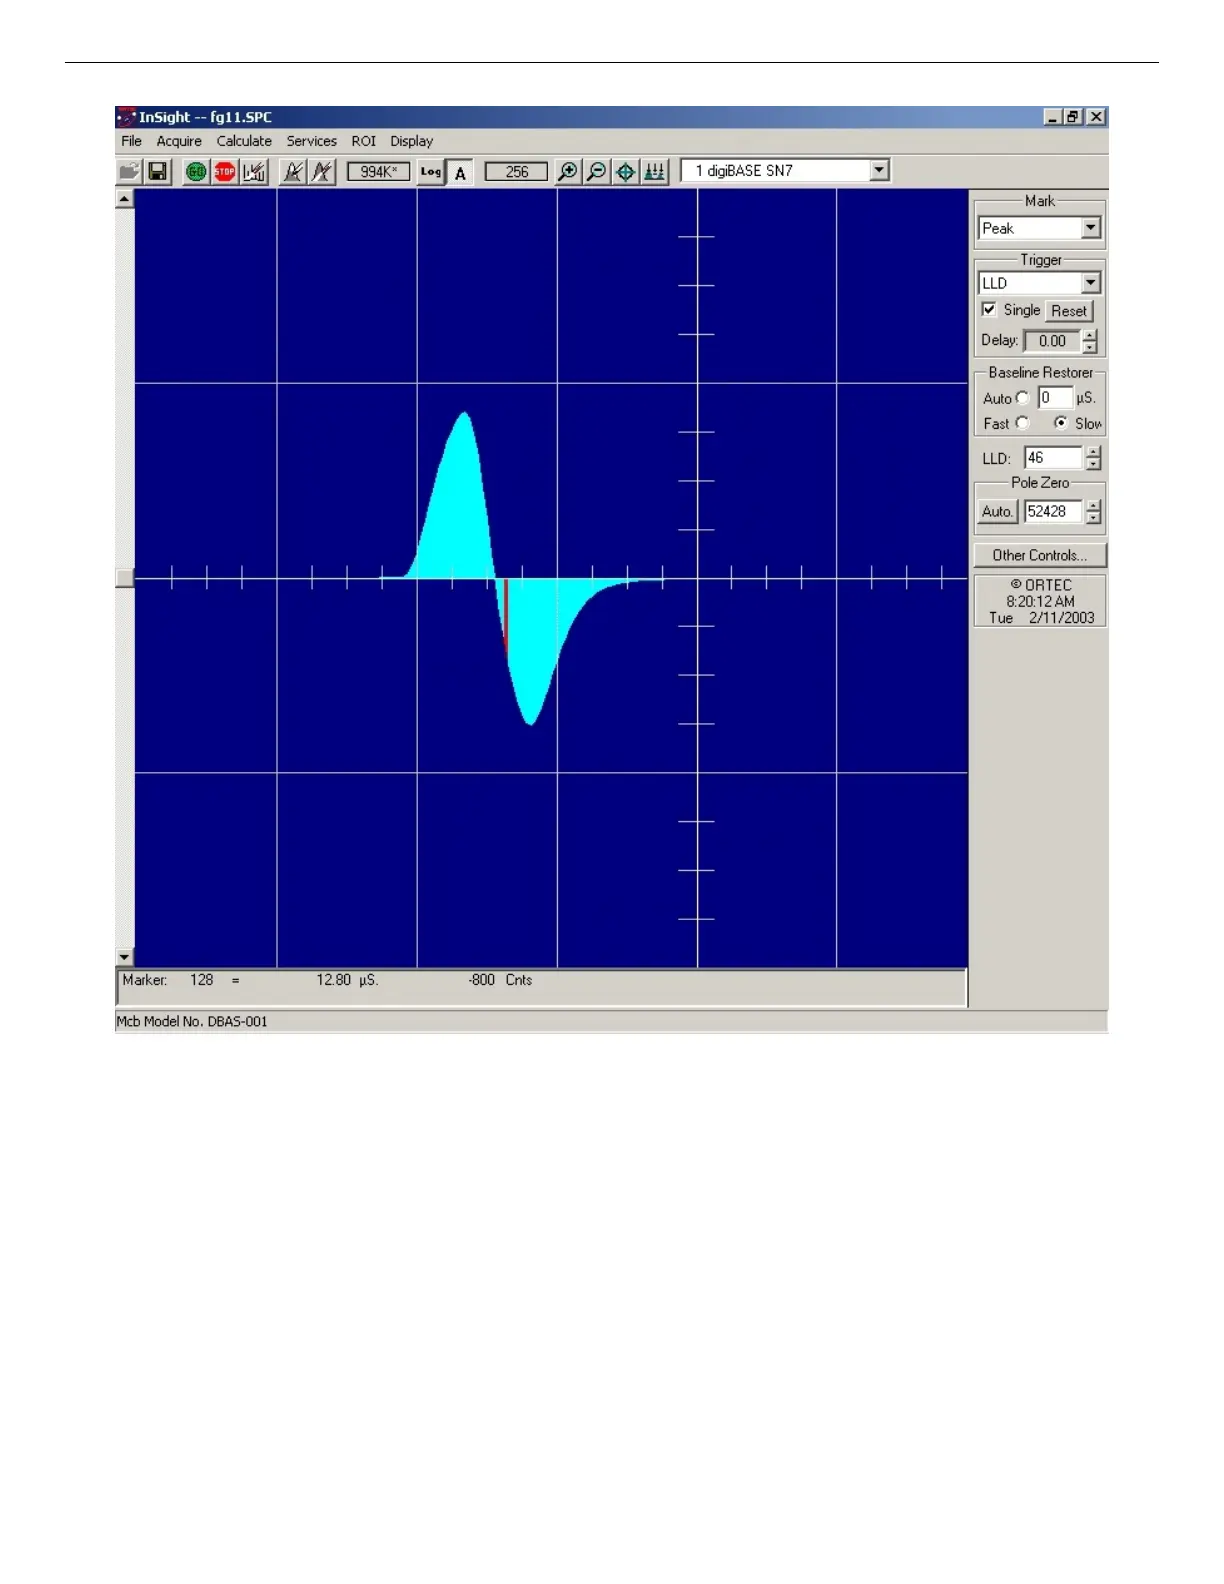Close the InSight window
This screenshot has height=1584, width=1224.
click(x=1097, y=117)
